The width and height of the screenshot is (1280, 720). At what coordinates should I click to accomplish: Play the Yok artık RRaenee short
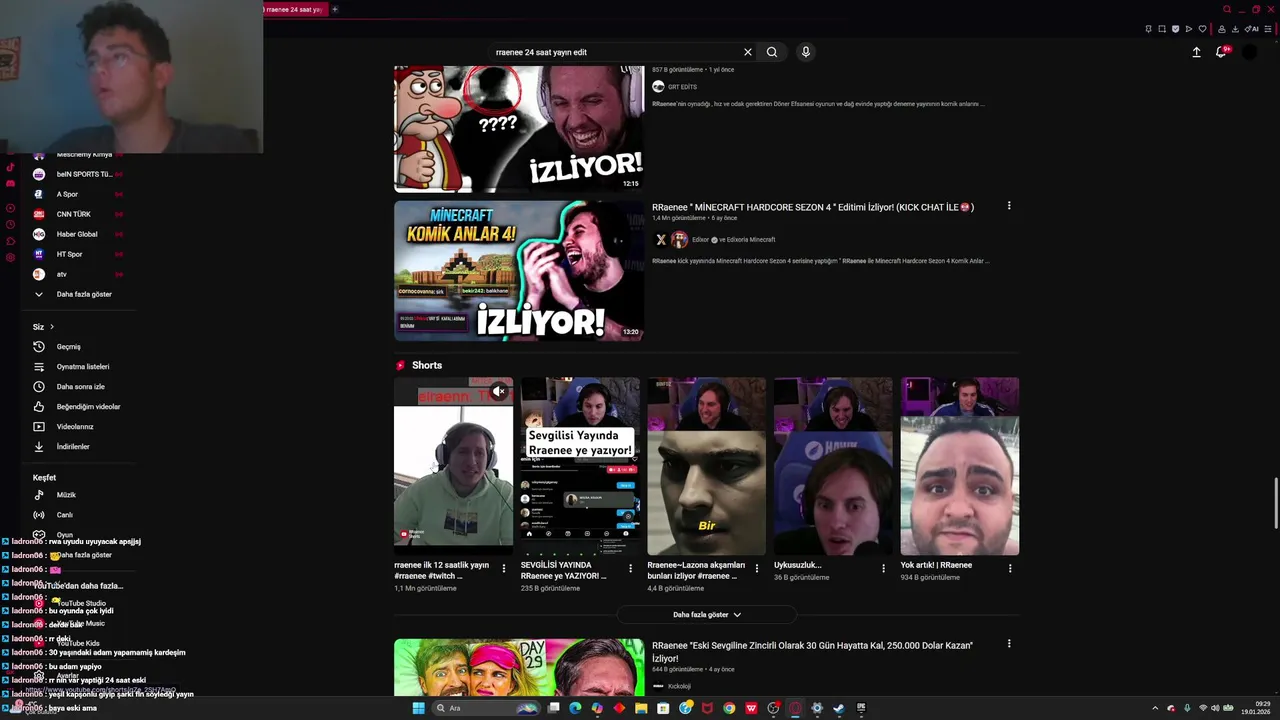(960, 466)
